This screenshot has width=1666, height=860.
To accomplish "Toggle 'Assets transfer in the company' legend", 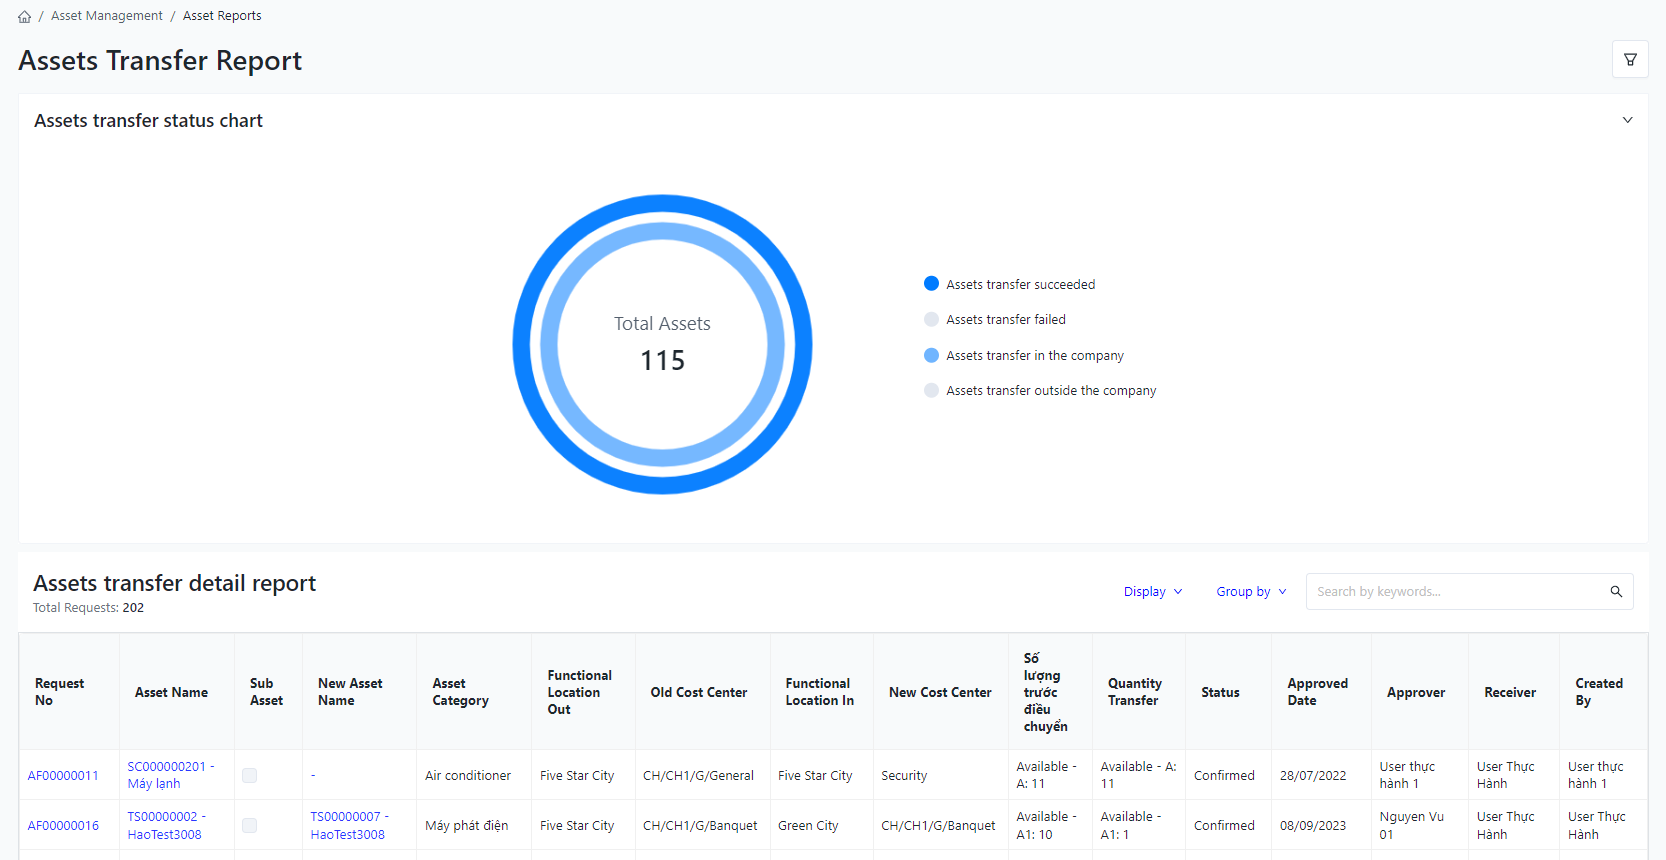I will (1034, 356).
